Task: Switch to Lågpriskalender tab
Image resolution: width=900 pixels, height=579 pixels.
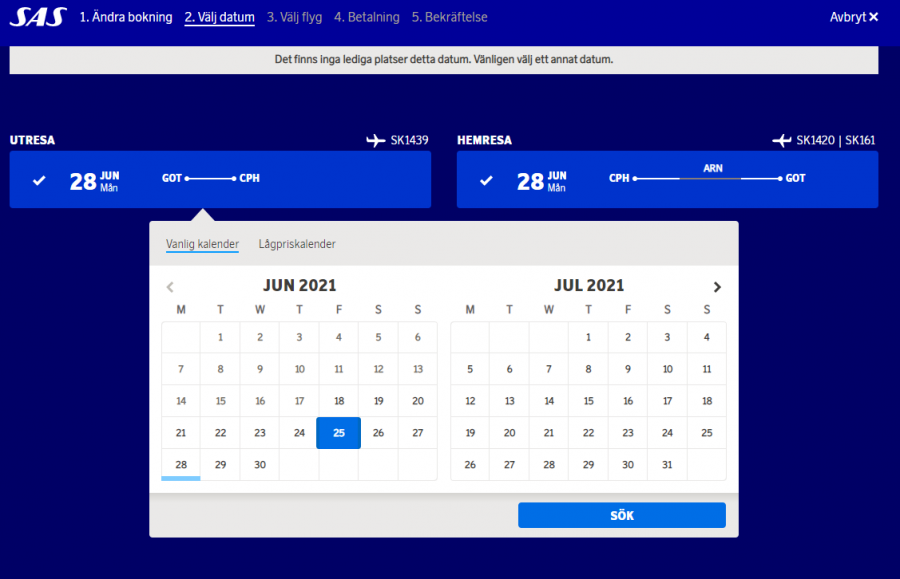Action: 297,244
